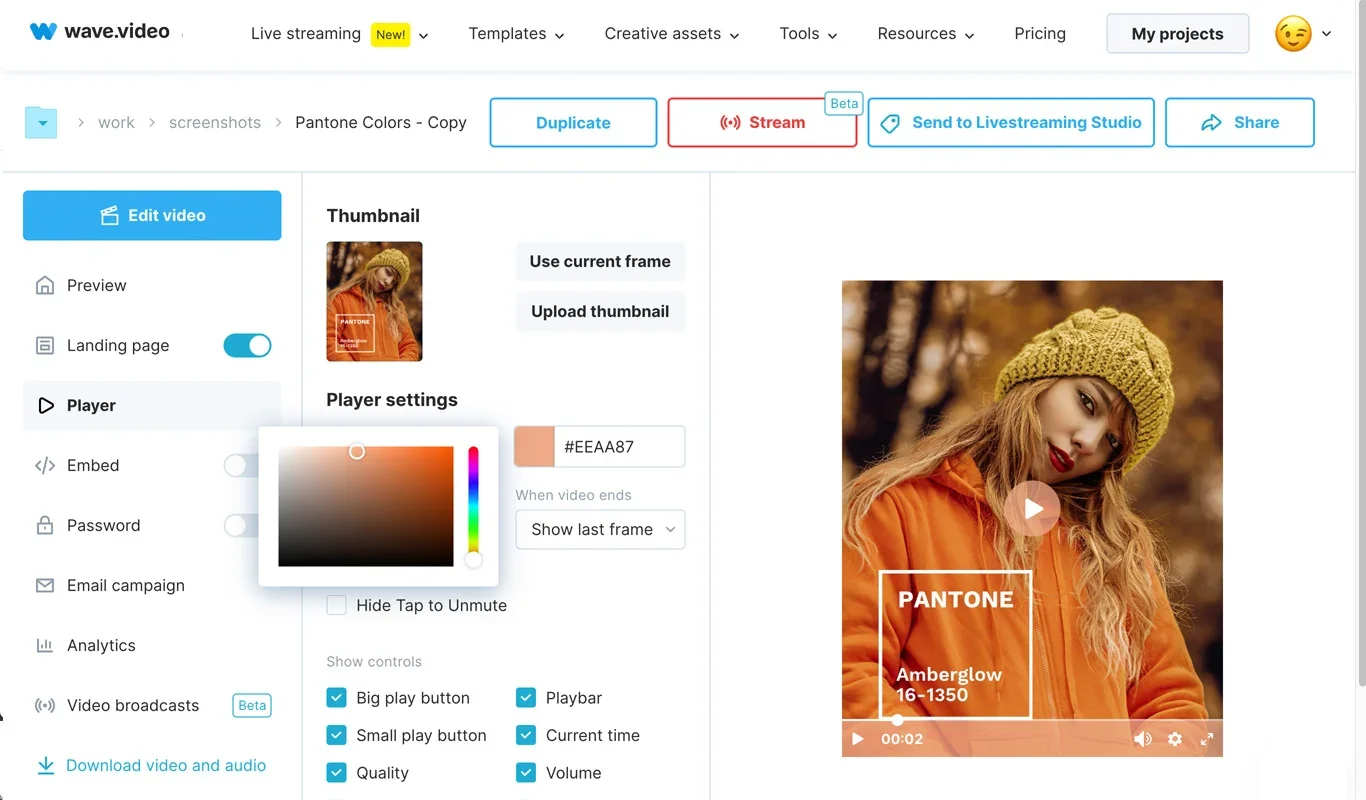1366x800 pixels.
Task: Click the small play button in playbar
Action: 857,739
